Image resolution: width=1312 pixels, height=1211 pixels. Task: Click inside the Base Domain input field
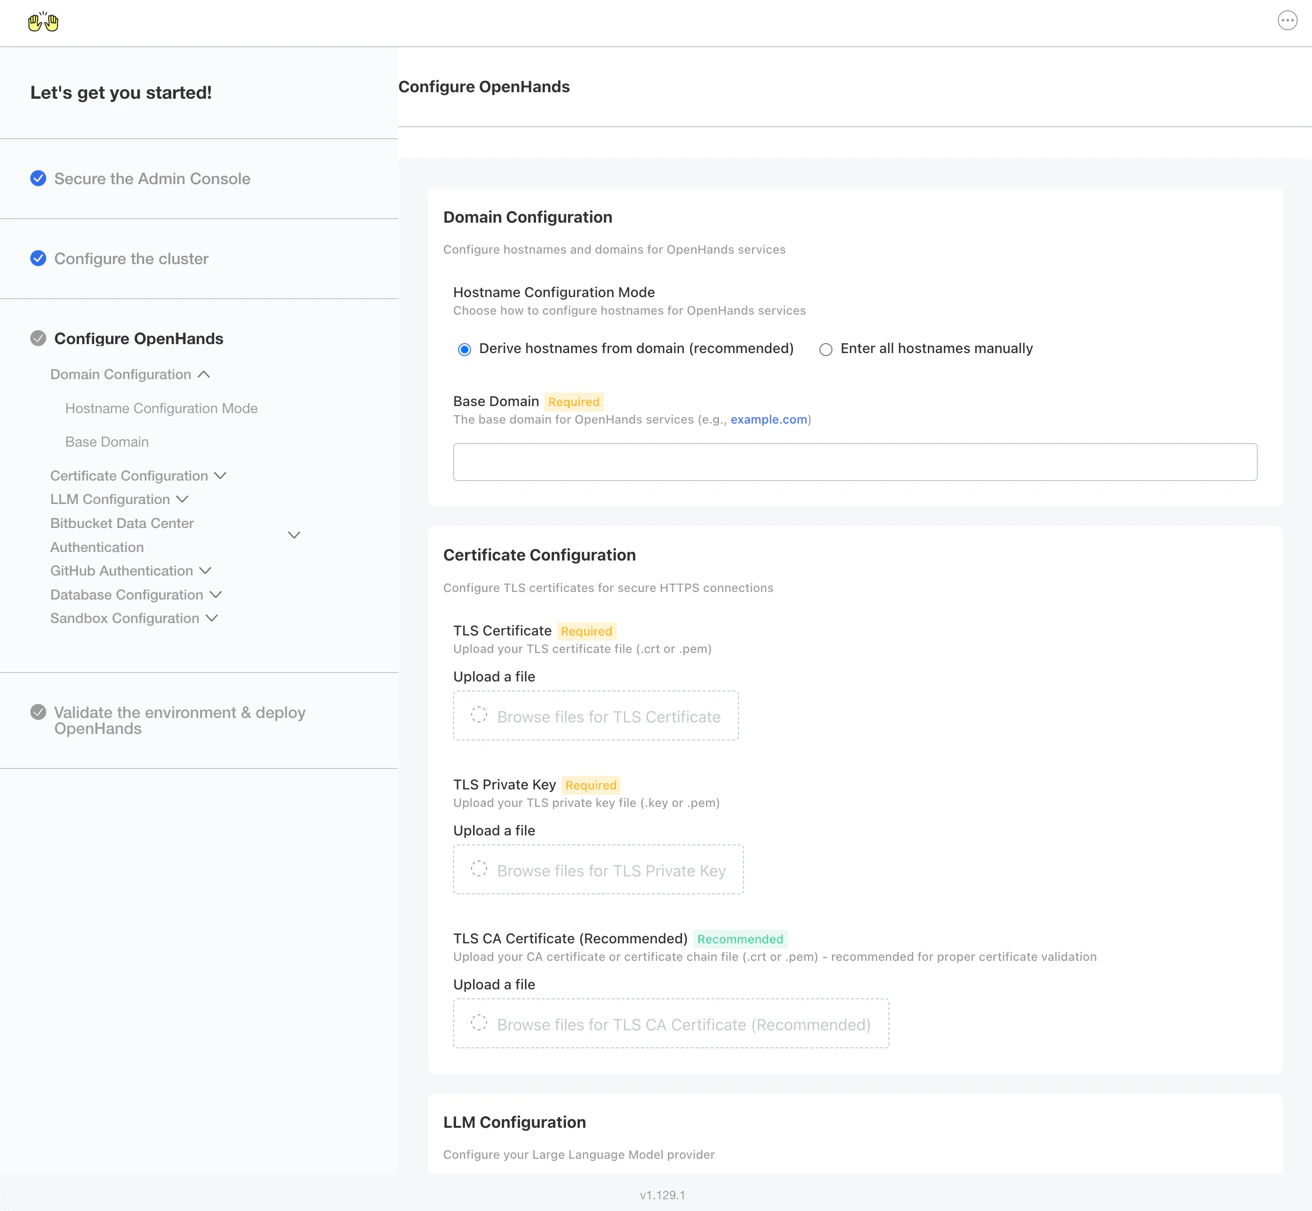click(855, 461)
